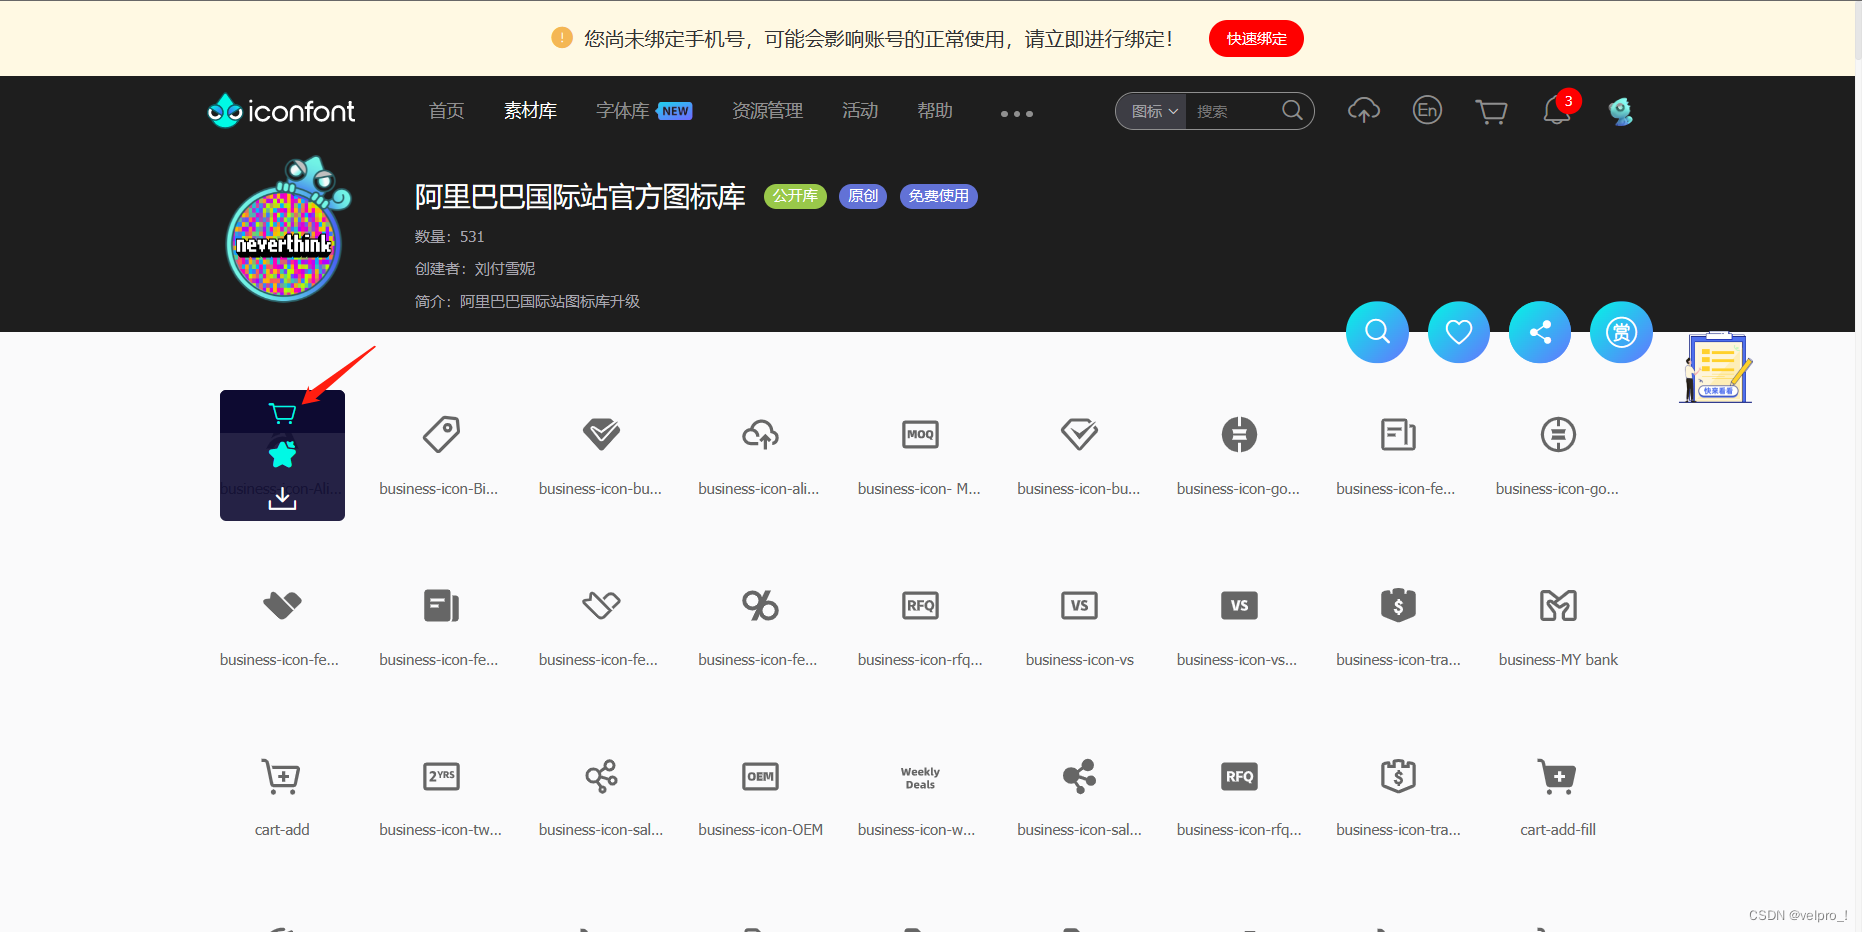
Task: Select the outlined handshake icon
Action: coord(601,606)
